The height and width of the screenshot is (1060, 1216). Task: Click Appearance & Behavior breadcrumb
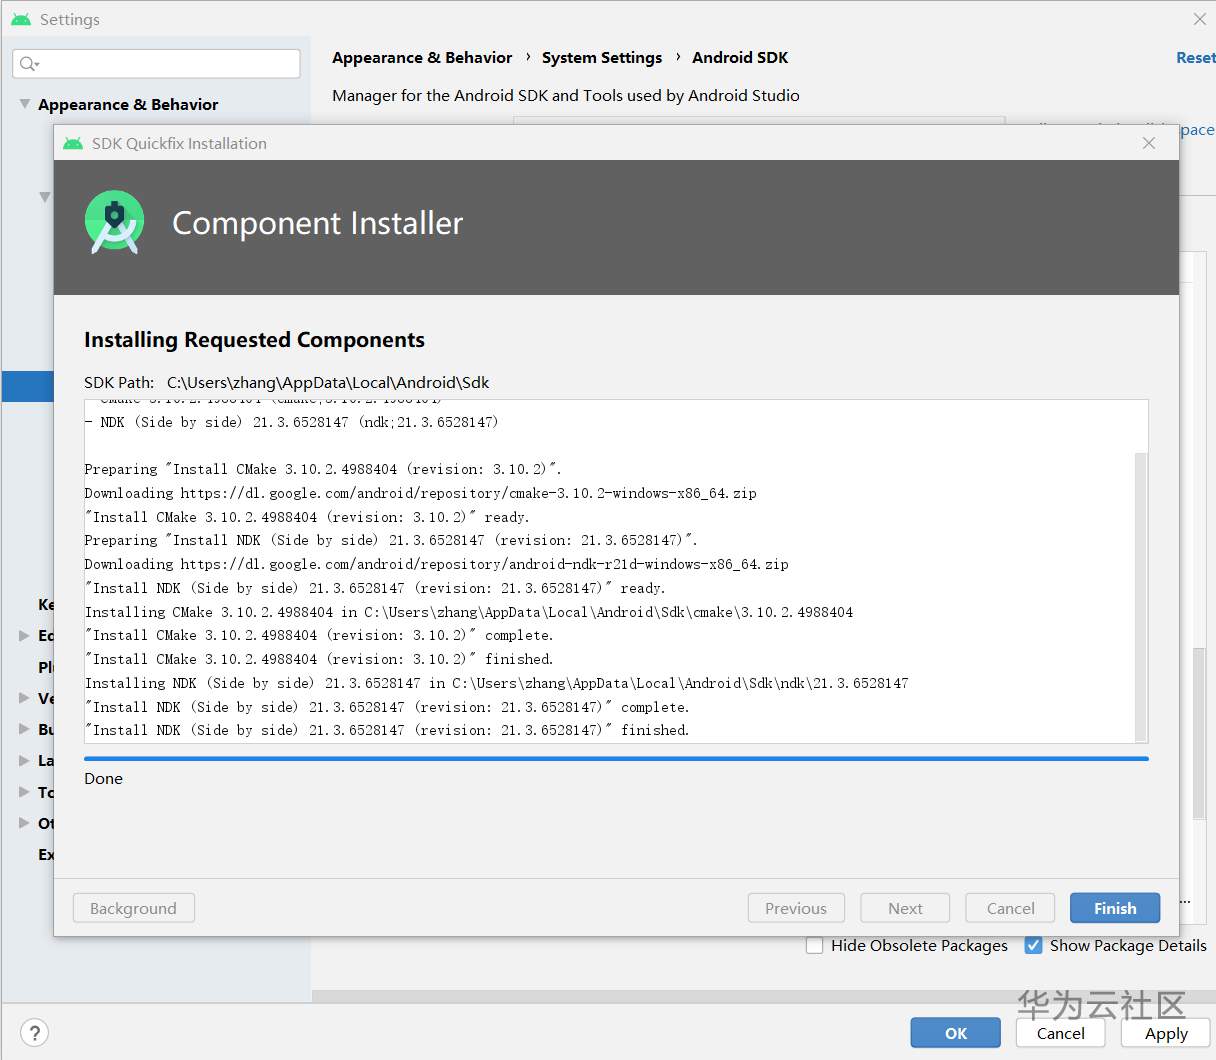[422, 58]
